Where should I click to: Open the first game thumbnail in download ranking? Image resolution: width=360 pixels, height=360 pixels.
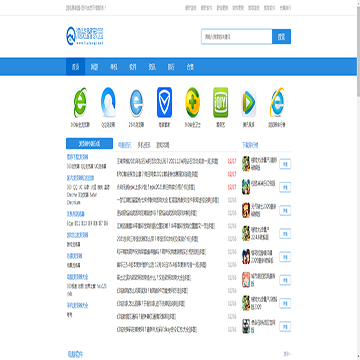click(x=246, y=164)
